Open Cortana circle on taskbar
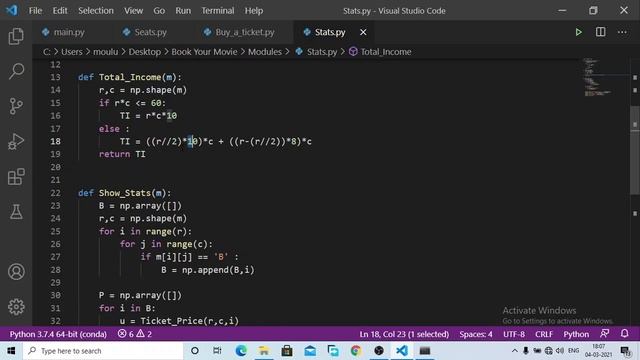This screenshot has width=640, height=360. click(195, 351)
